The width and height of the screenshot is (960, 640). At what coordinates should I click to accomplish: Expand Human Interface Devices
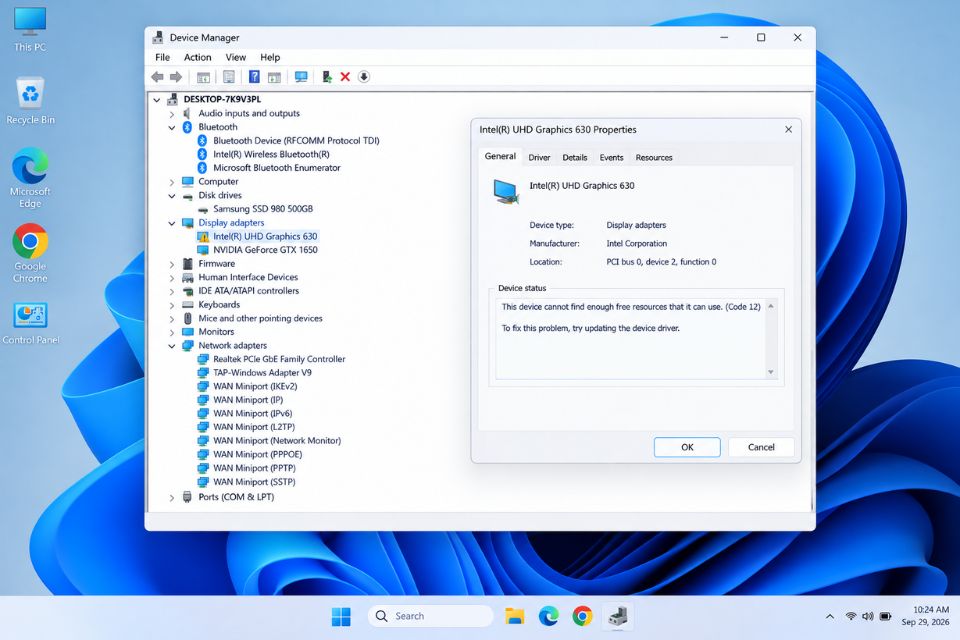click(172, 278)
